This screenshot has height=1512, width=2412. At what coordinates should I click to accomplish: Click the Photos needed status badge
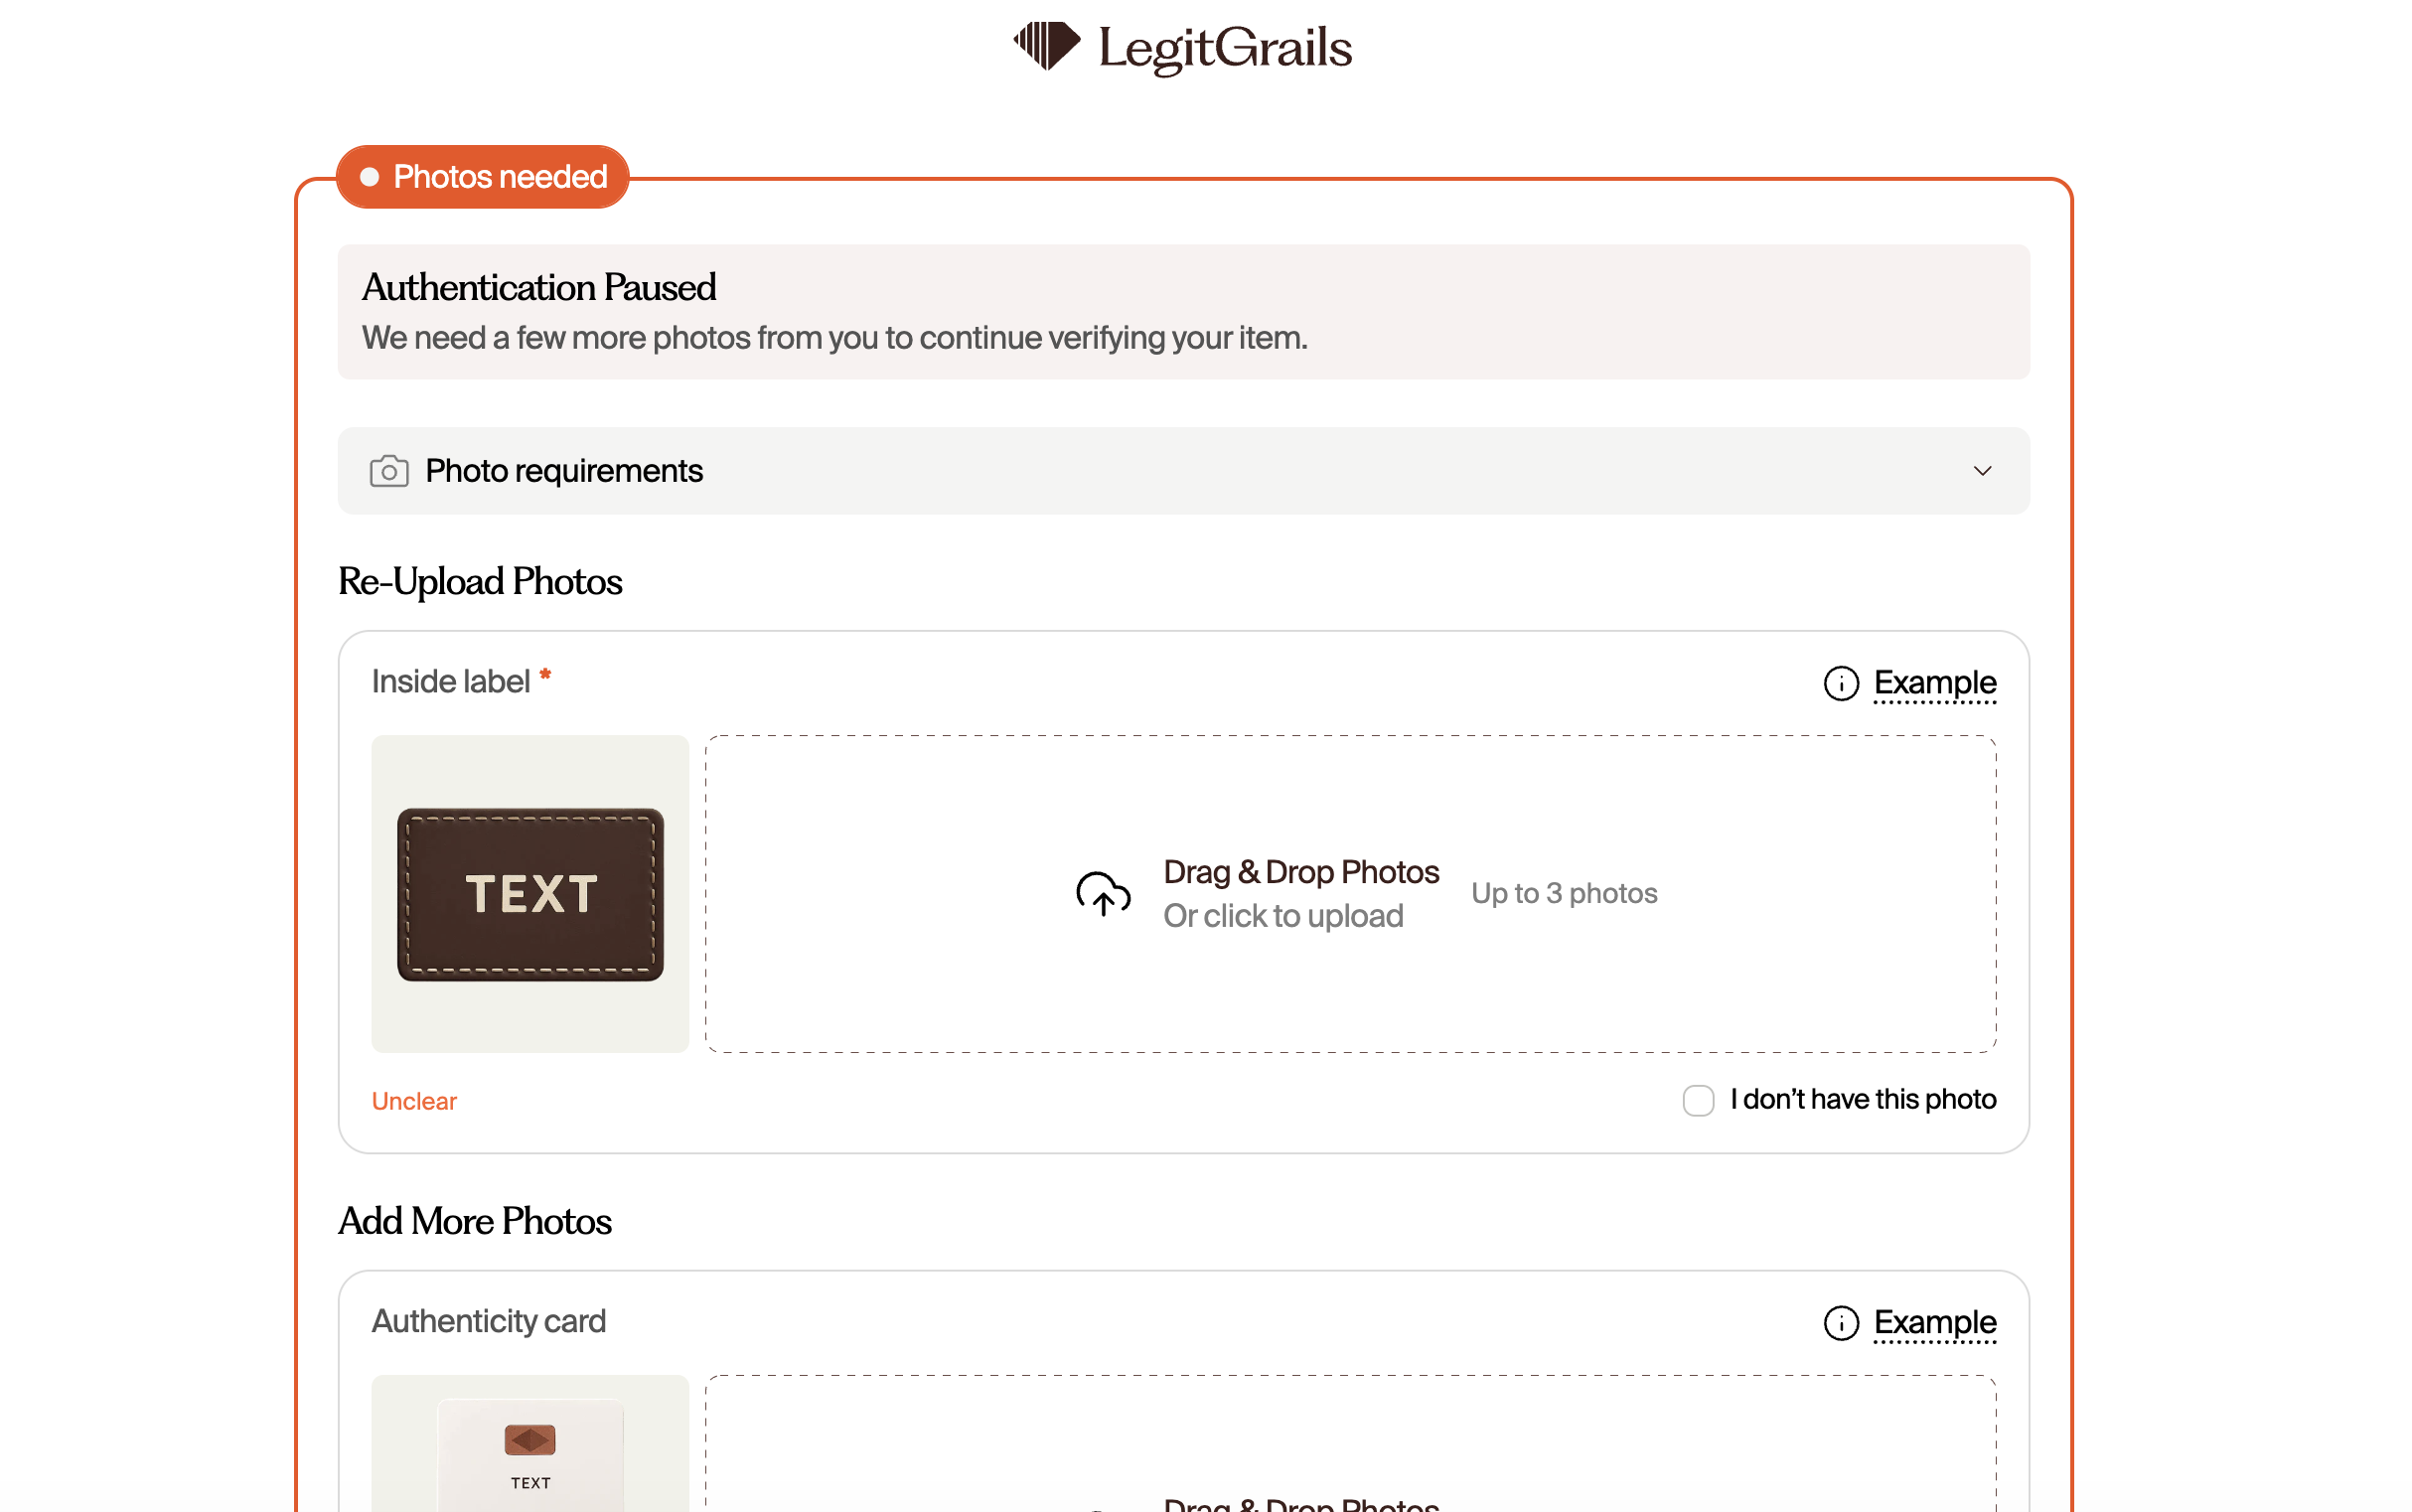tap(483, 177)
